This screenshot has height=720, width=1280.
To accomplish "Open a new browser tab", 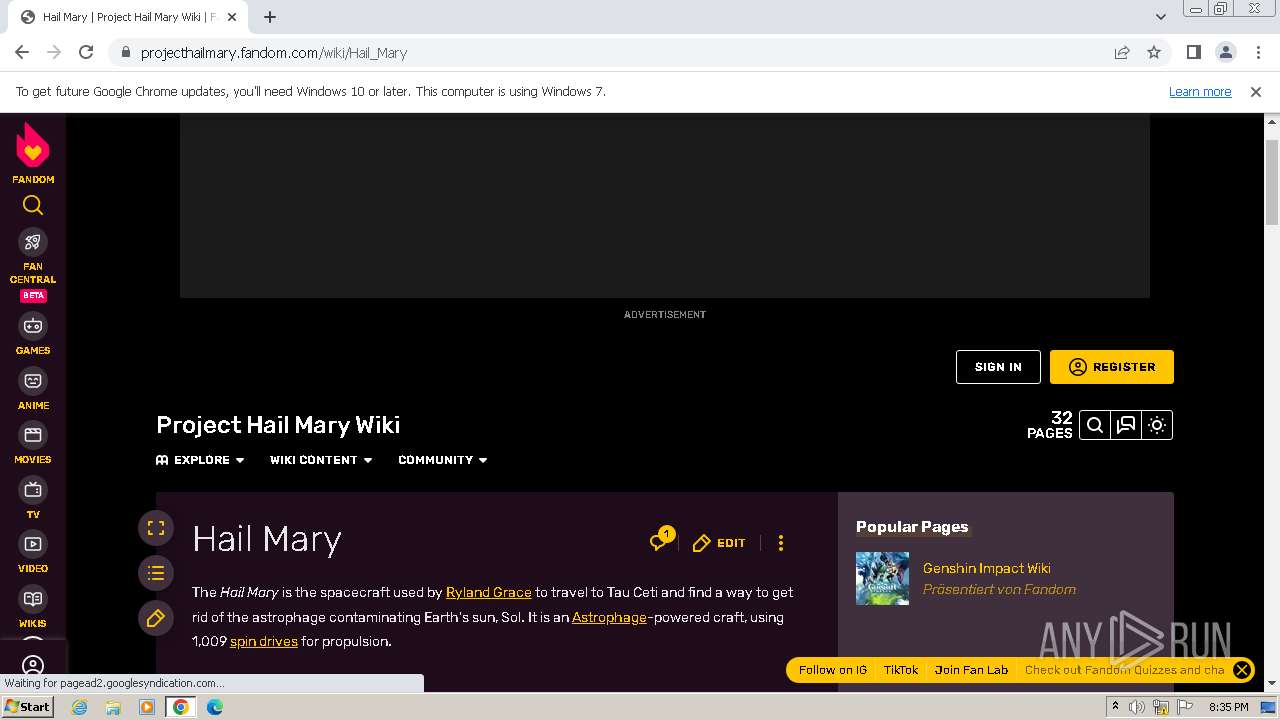I will tap(270, 17).
